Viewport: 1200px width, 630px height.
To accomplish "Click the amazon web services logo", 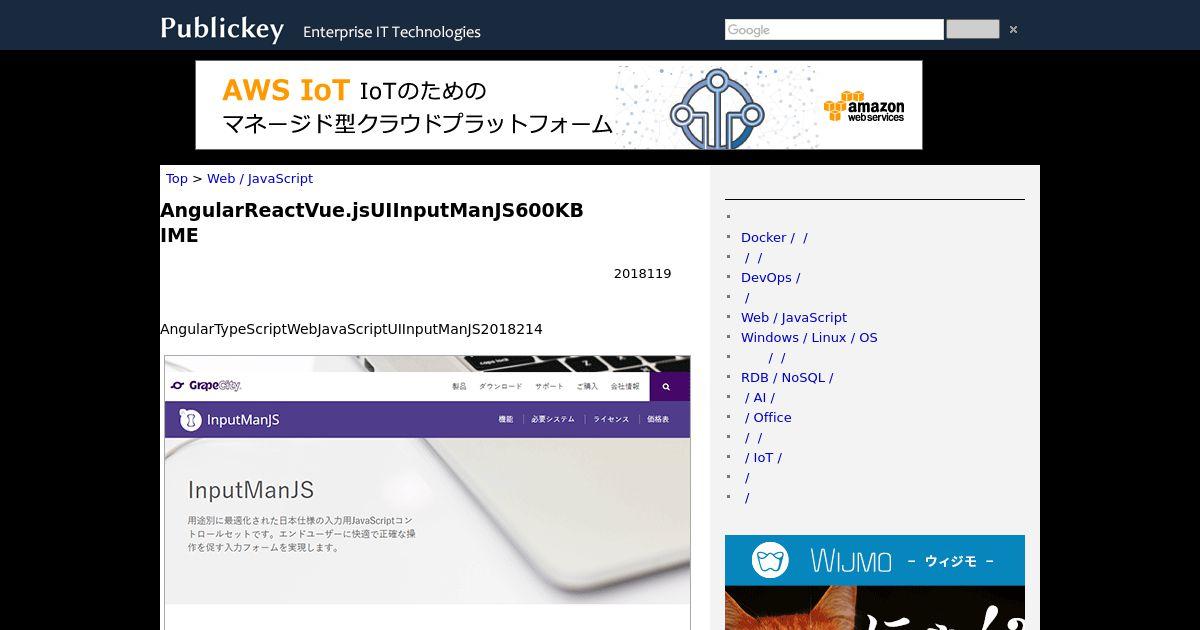I will 864,107.
